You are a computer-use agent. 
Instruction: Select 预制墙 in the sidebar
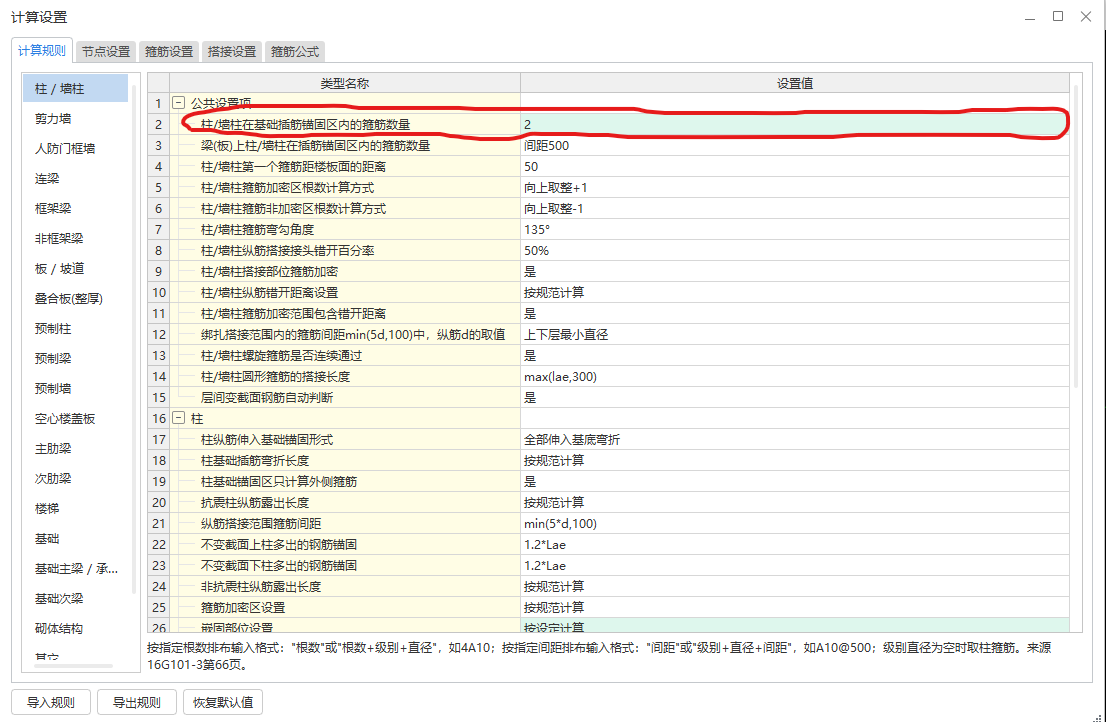75,388
